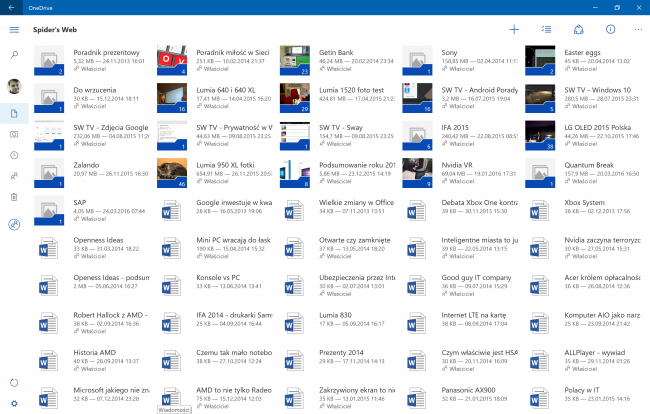Click the sync refresh icon in sidebar

point(14,383)
